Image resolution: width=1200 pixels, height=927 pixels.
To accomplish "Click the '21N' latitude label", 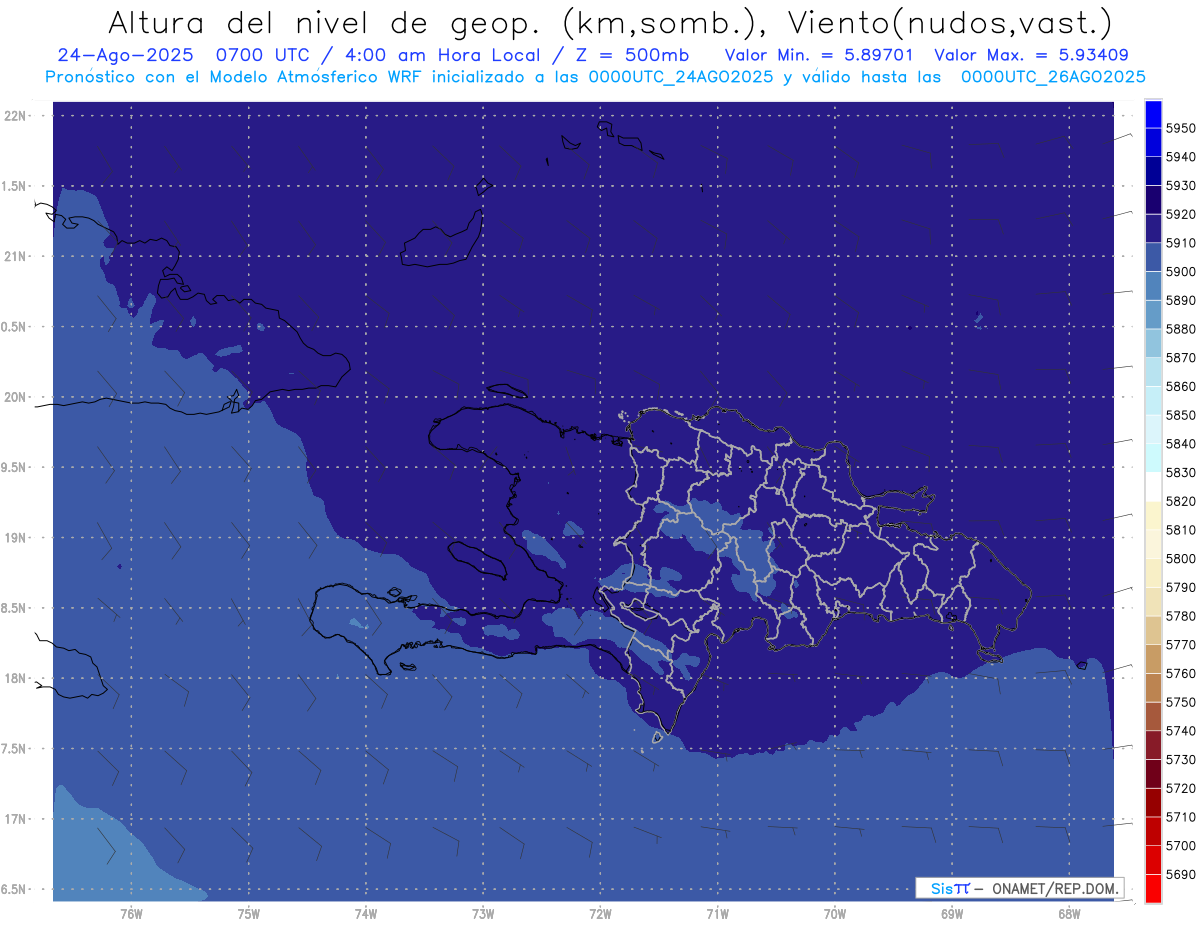I will tap(17, 257).
